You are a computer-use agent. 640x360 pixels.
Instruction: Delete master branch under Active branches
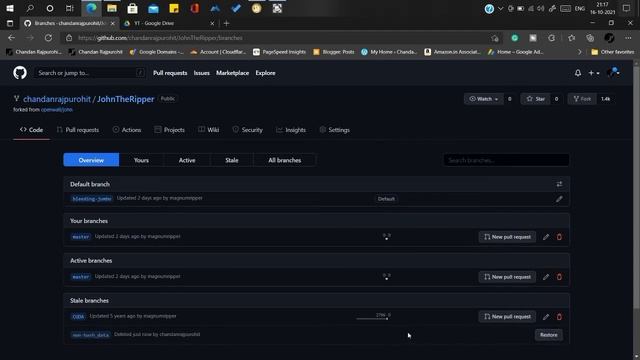pyautogui.click(x=559, y=277)
